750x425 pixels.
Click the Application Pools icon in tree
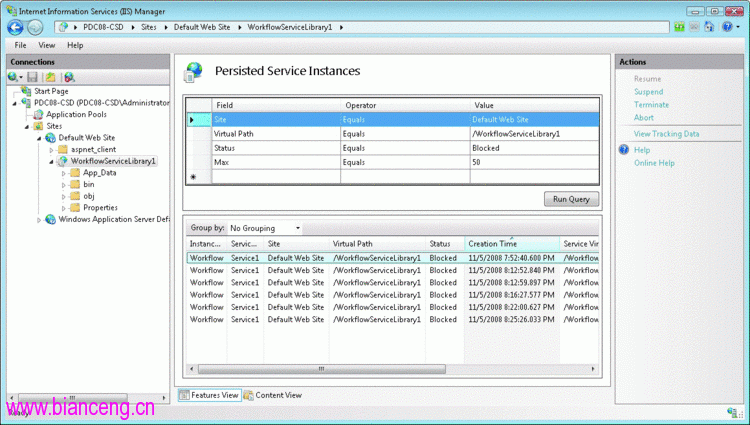[38, 114]
